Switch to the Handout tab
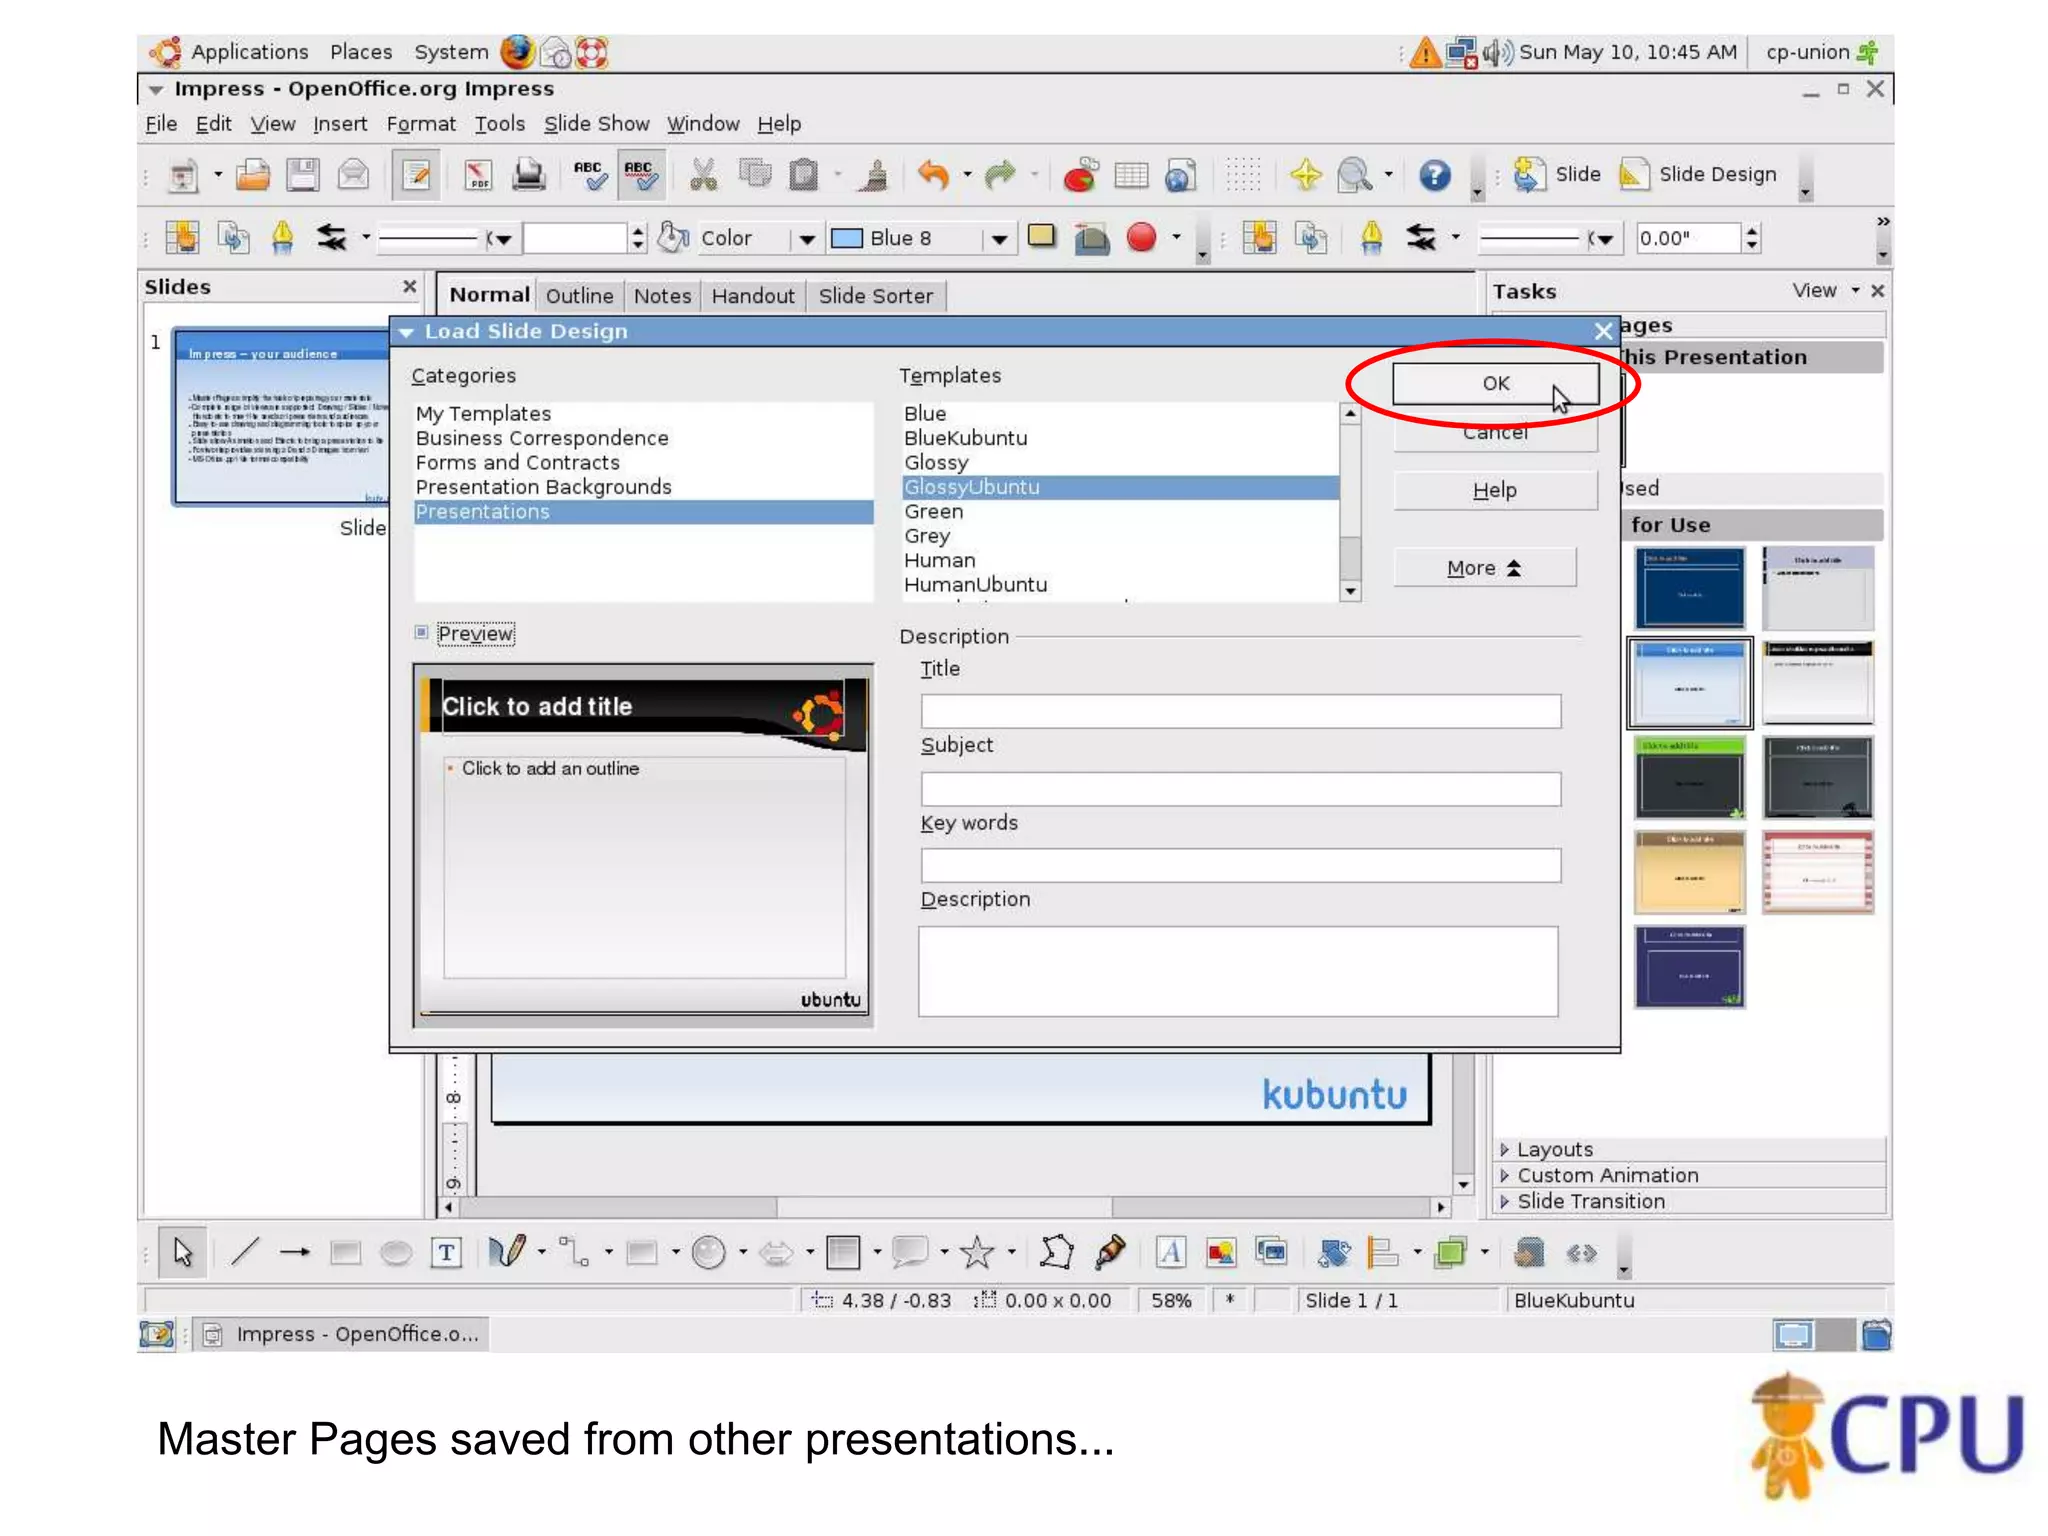The height and width of the screenshot is (1536, 2048). coord(753,296)
